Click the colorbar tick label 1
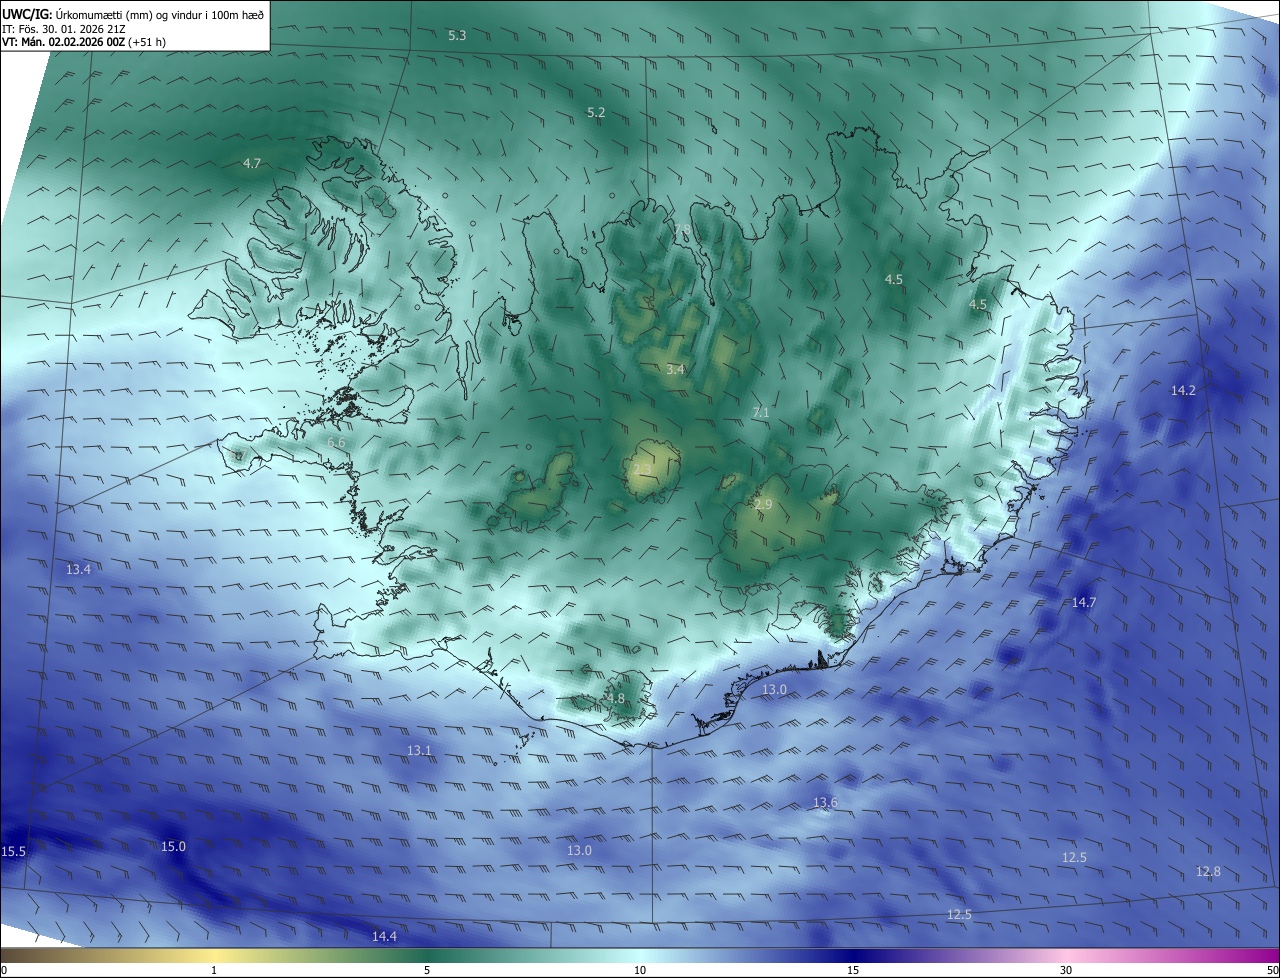Image resolution: width=1280 pixels, height=978 pixels. pyautogui.click(x=214, y=970)
